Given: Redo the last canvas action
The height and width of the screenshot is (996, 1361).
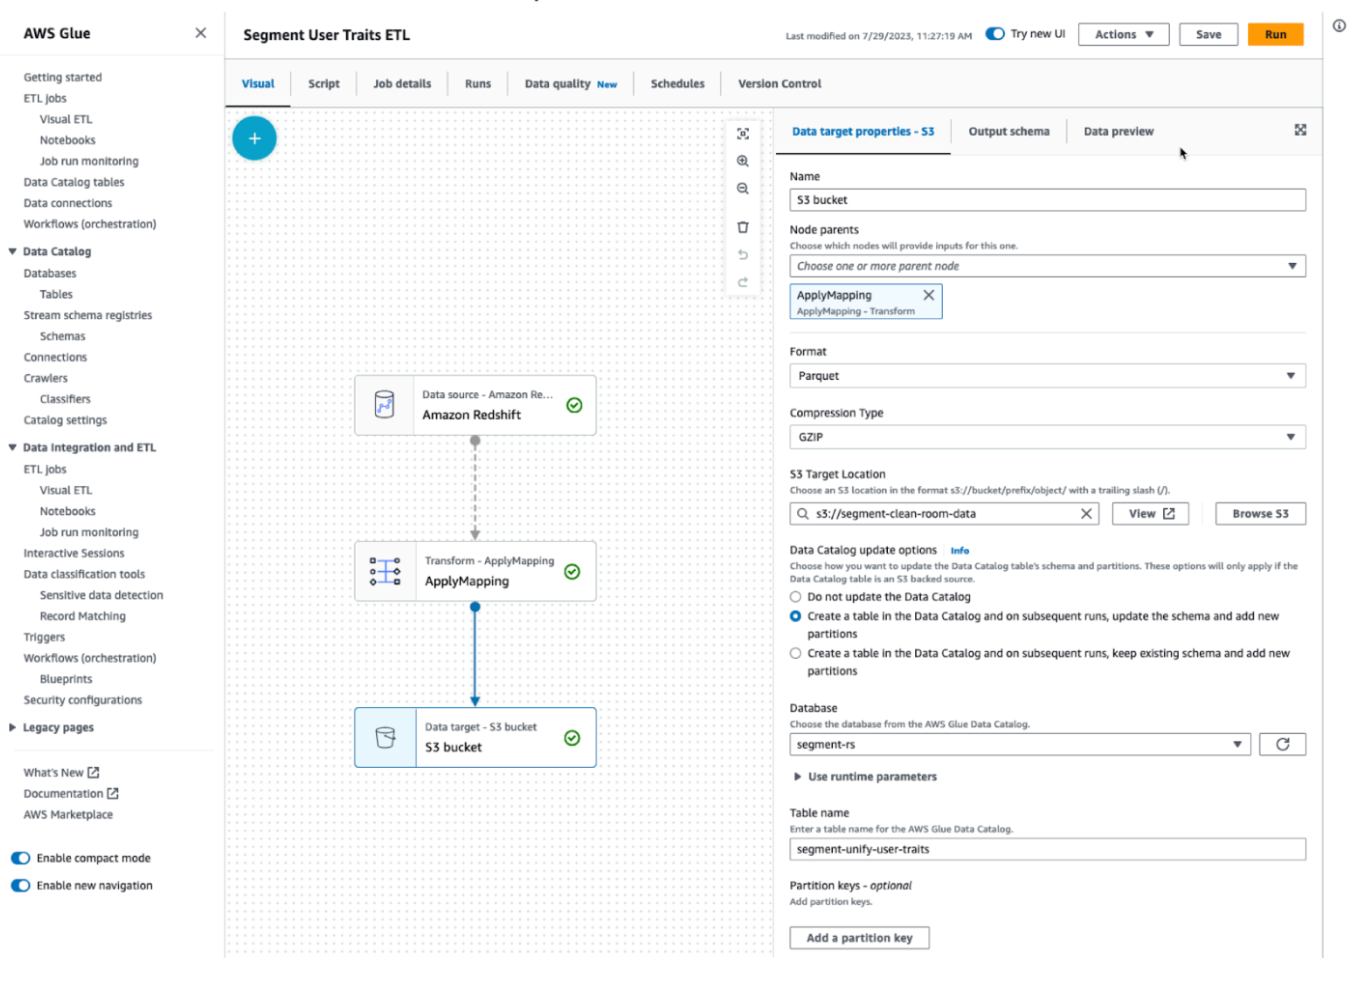Looking at the screenshot, I should coord(743,282).
